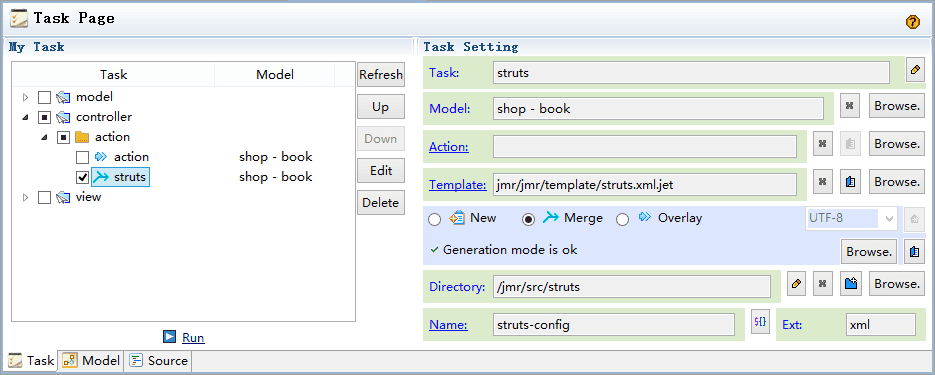
Task: Switch to the Source tab
Action: pos(159,361)
